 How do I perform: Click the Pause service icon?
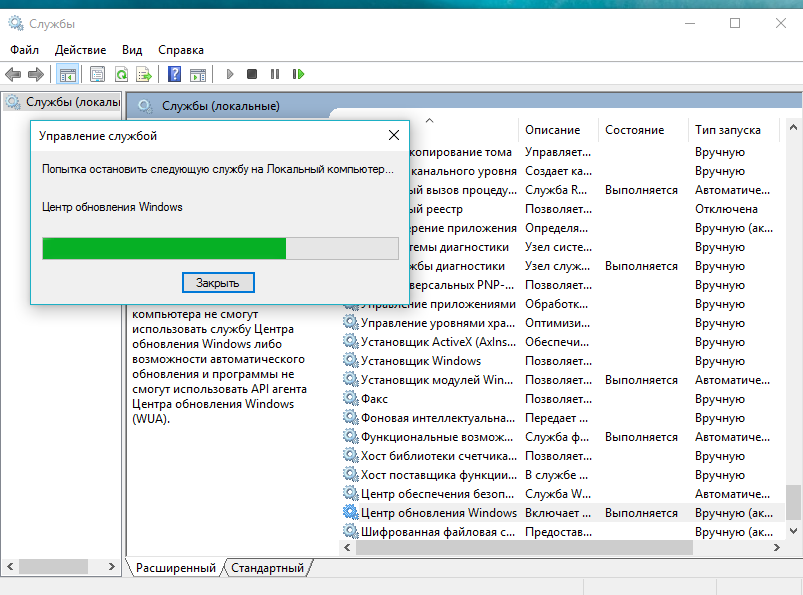pos(274,75)
